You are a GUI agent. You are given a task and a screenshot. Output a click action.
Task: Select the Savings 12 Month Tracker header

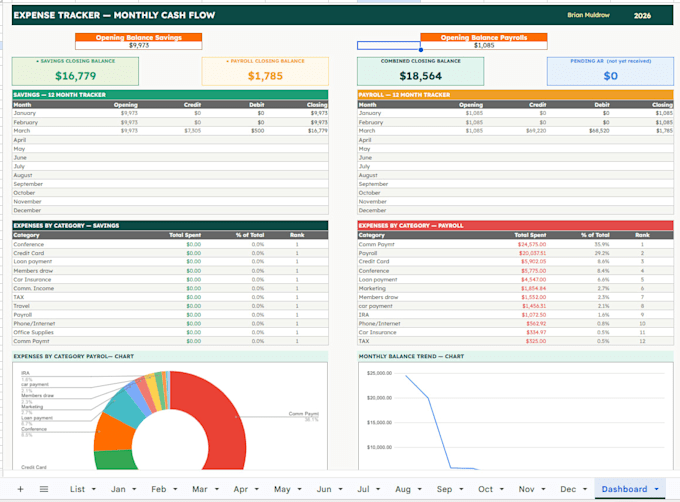[170, 95]
